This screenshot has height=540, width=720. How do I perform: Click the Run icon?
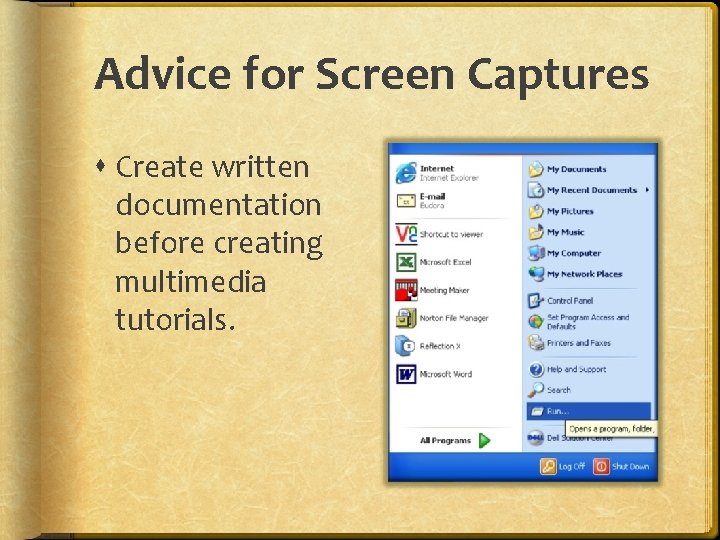537,411
